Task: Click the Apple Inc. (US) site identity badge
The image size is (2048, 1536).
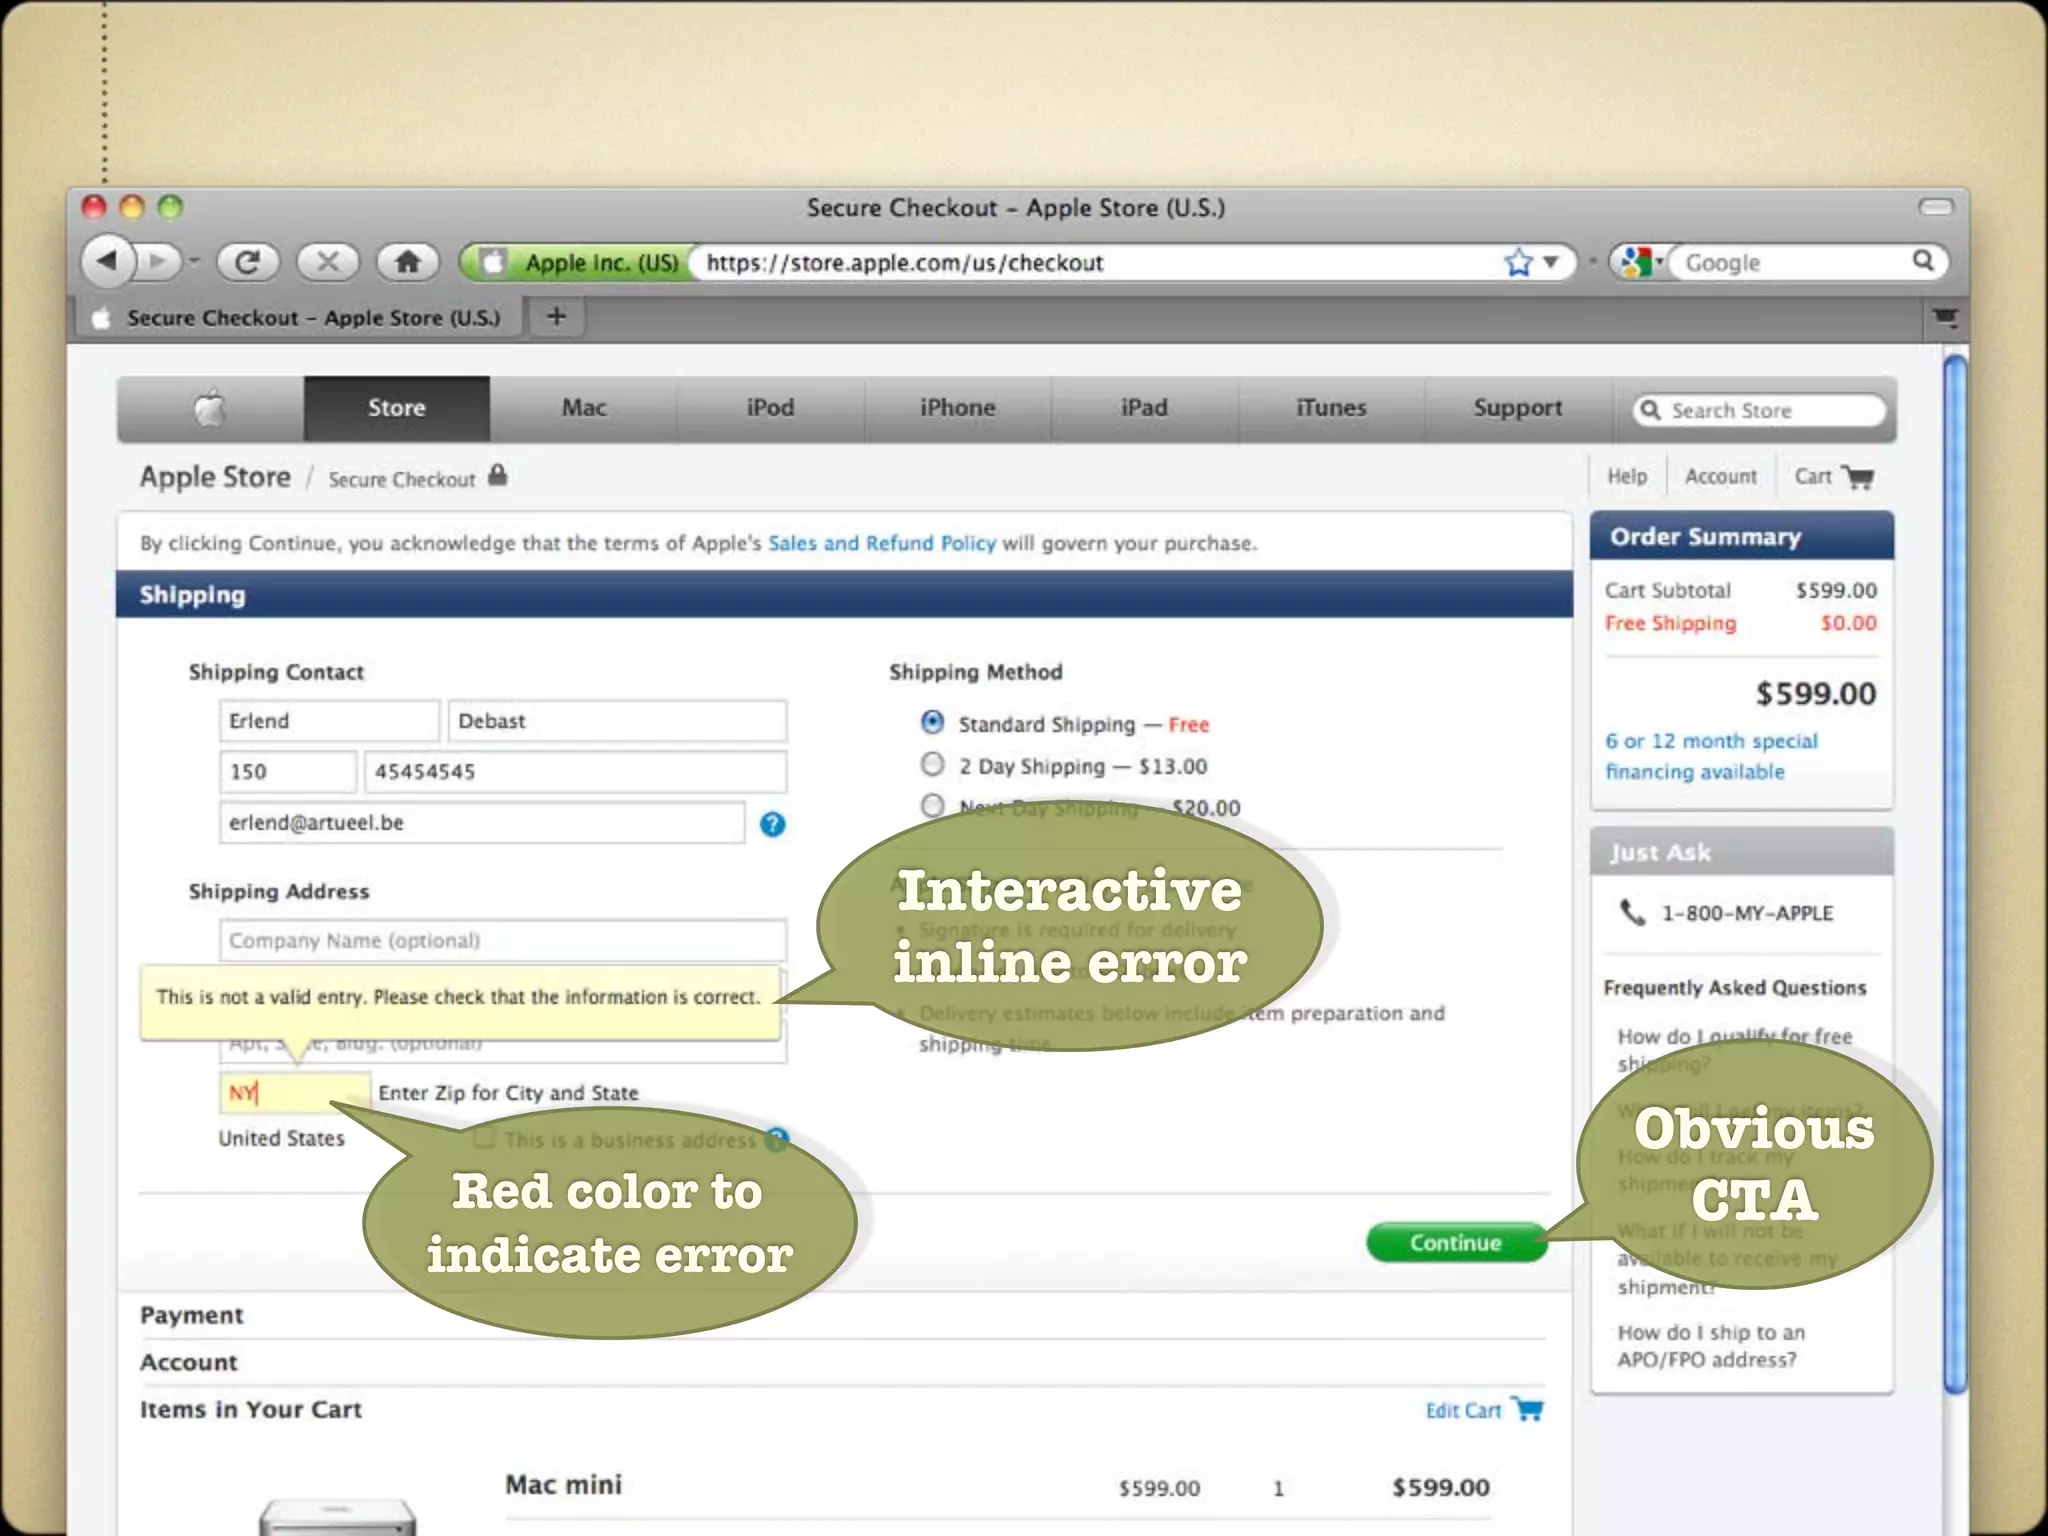Action: point(579,262)
